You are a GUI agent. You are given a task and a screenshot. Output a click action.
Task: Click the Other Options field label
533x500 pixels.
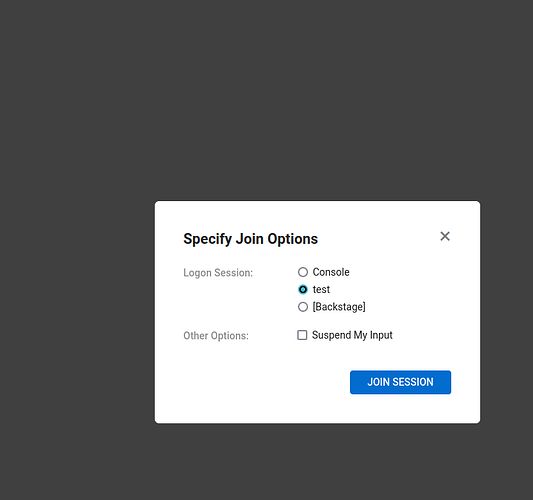tap(216, 336)
